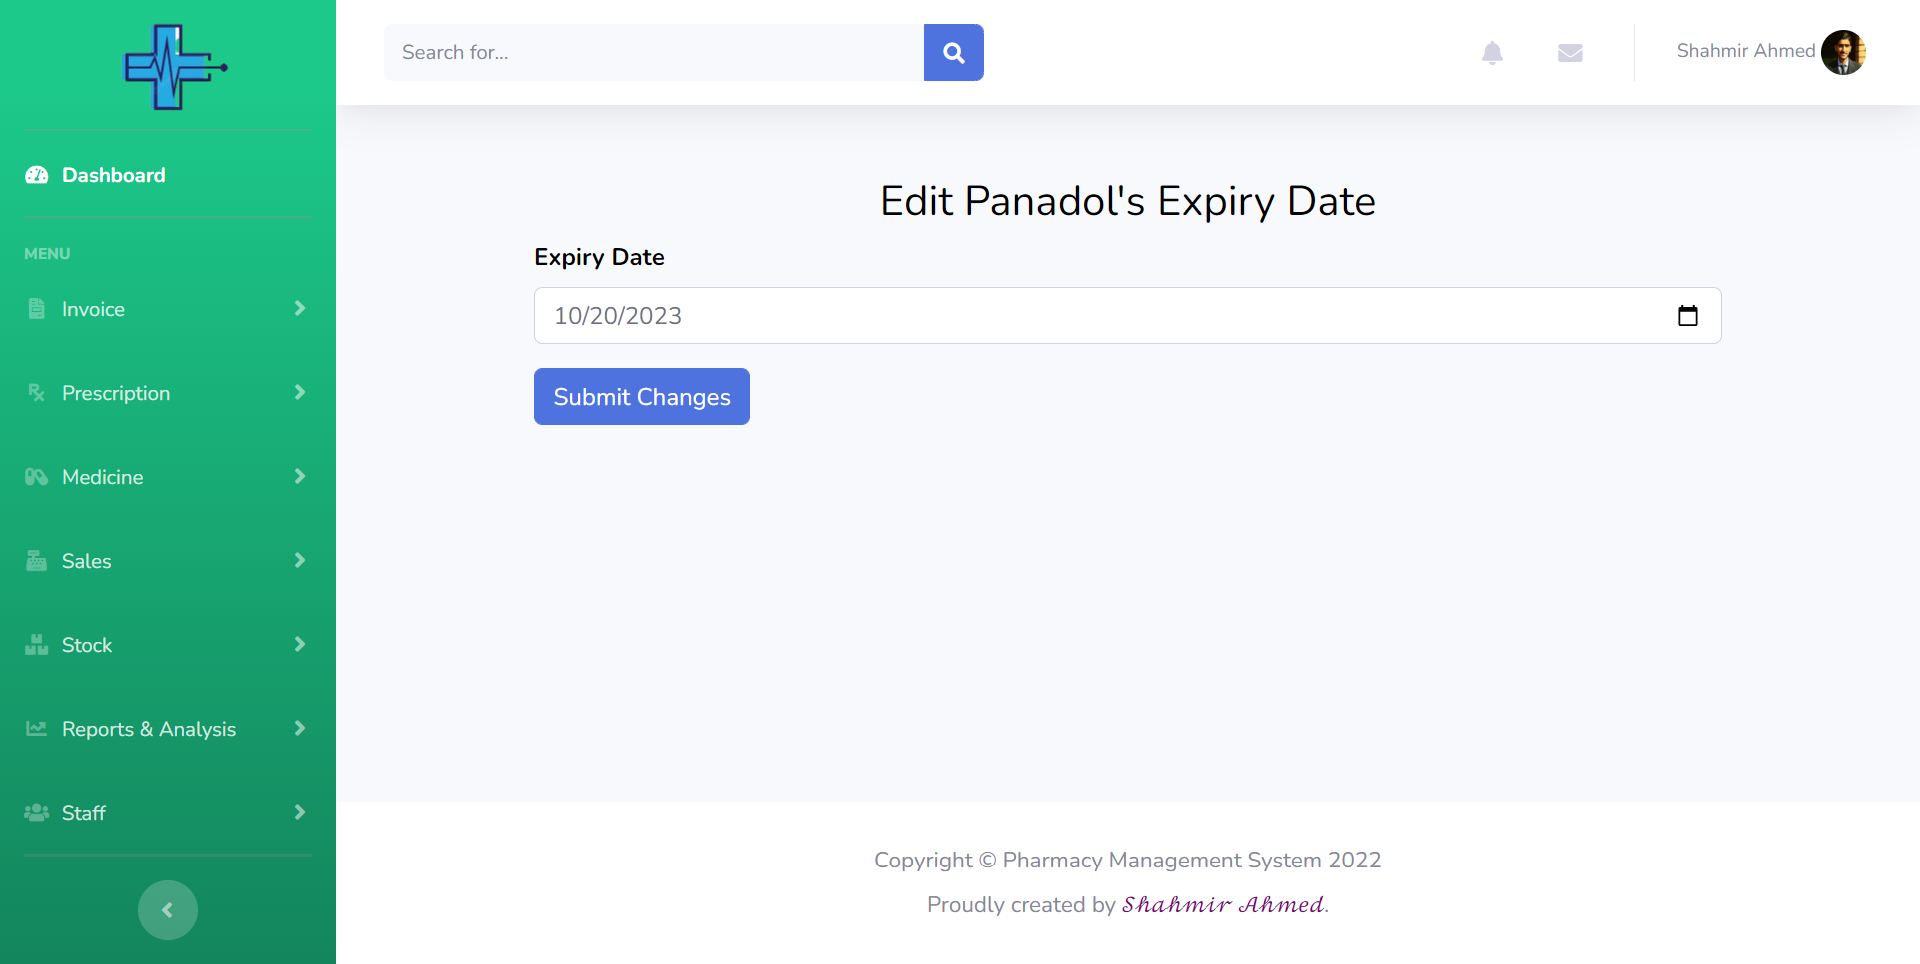1920x964 pixels.
Task: Click the Shahmir Ahmed footer link
Action: coord(1223,905)
